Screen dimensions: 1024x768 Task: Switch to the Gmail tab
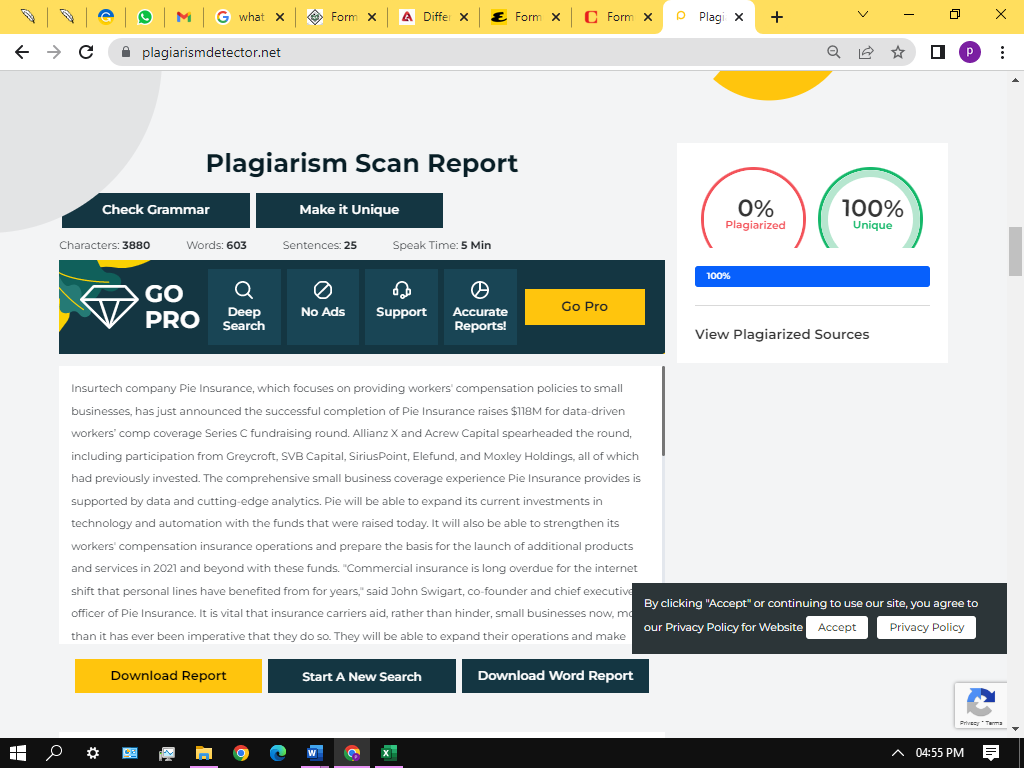pyautogui.click(x=184, y=17)
